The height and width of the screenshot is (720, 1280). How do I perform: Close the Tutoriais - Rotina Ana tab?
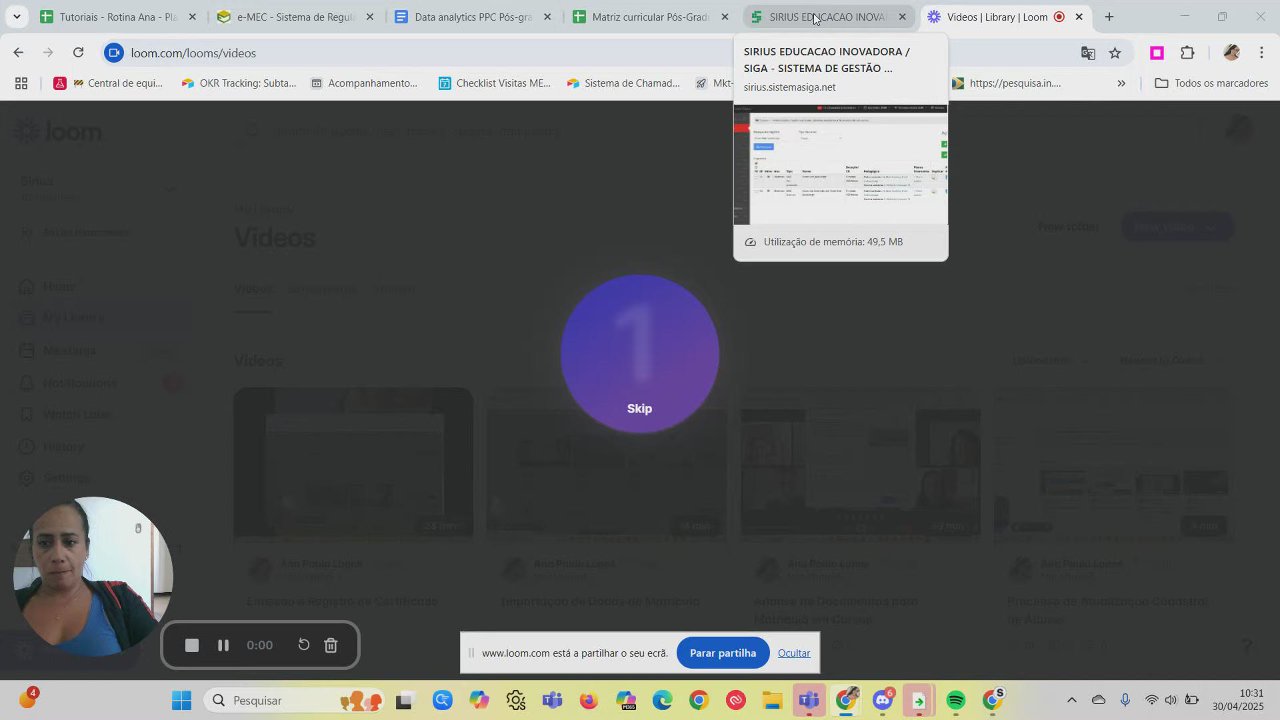click(x=192, y=17)
